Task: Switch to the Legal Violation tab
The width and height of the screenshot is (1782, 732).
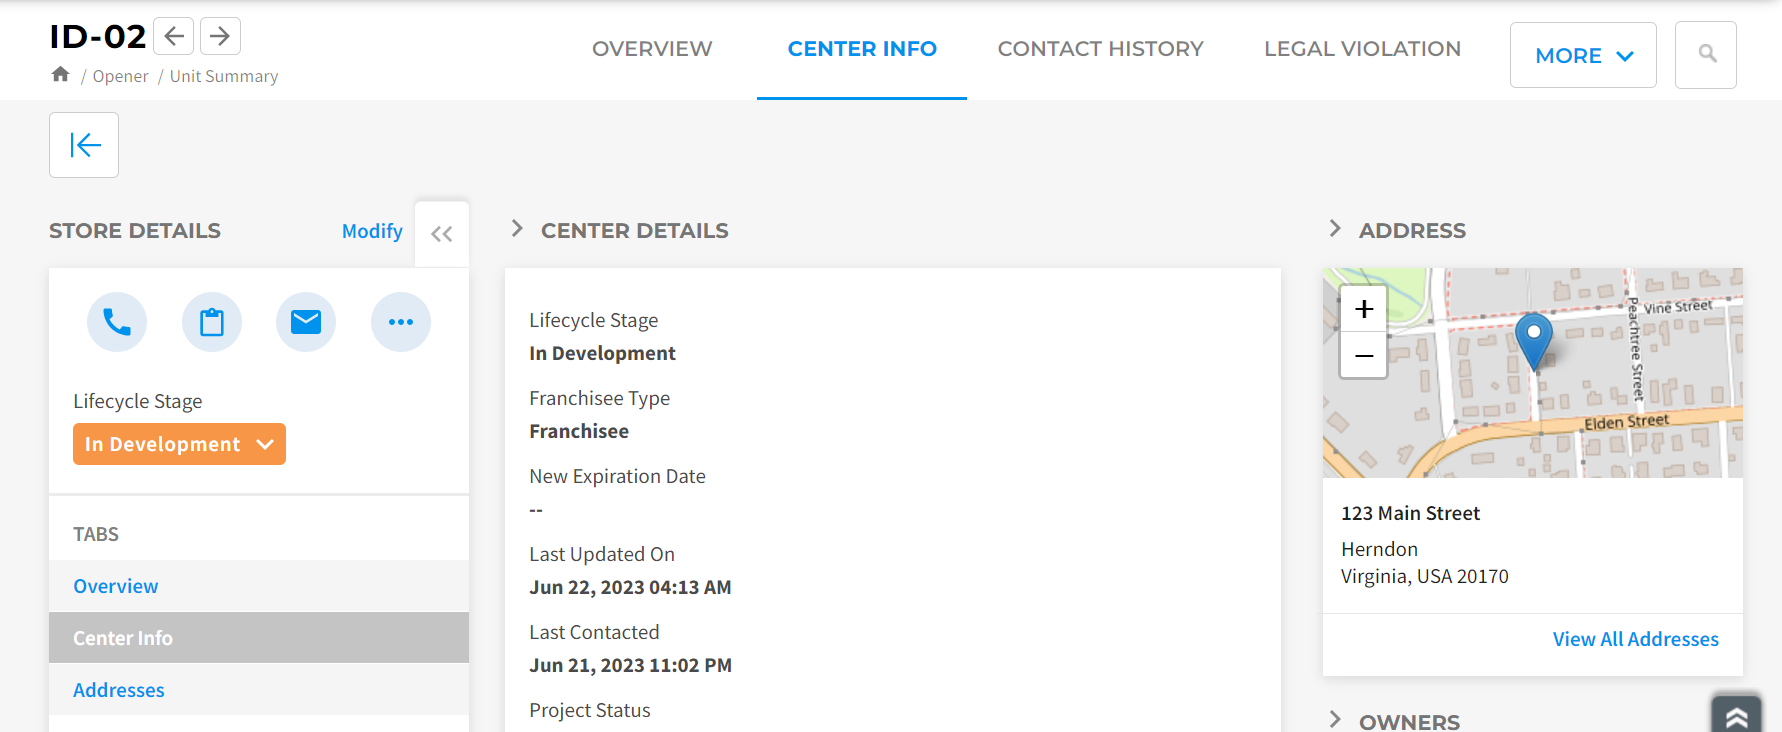Action: point(1362,49)
